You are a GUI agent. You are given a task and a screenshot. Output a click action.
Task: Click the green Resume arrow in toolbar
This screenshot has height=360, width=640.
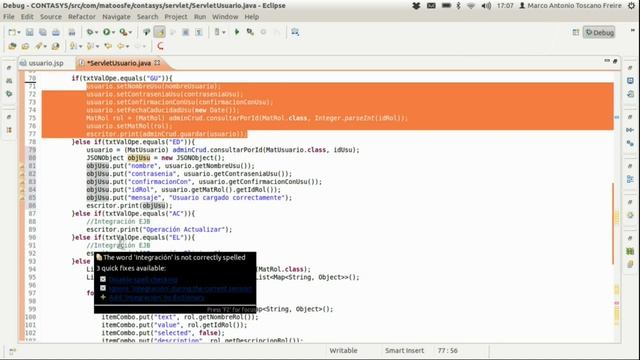pos(237,32)
